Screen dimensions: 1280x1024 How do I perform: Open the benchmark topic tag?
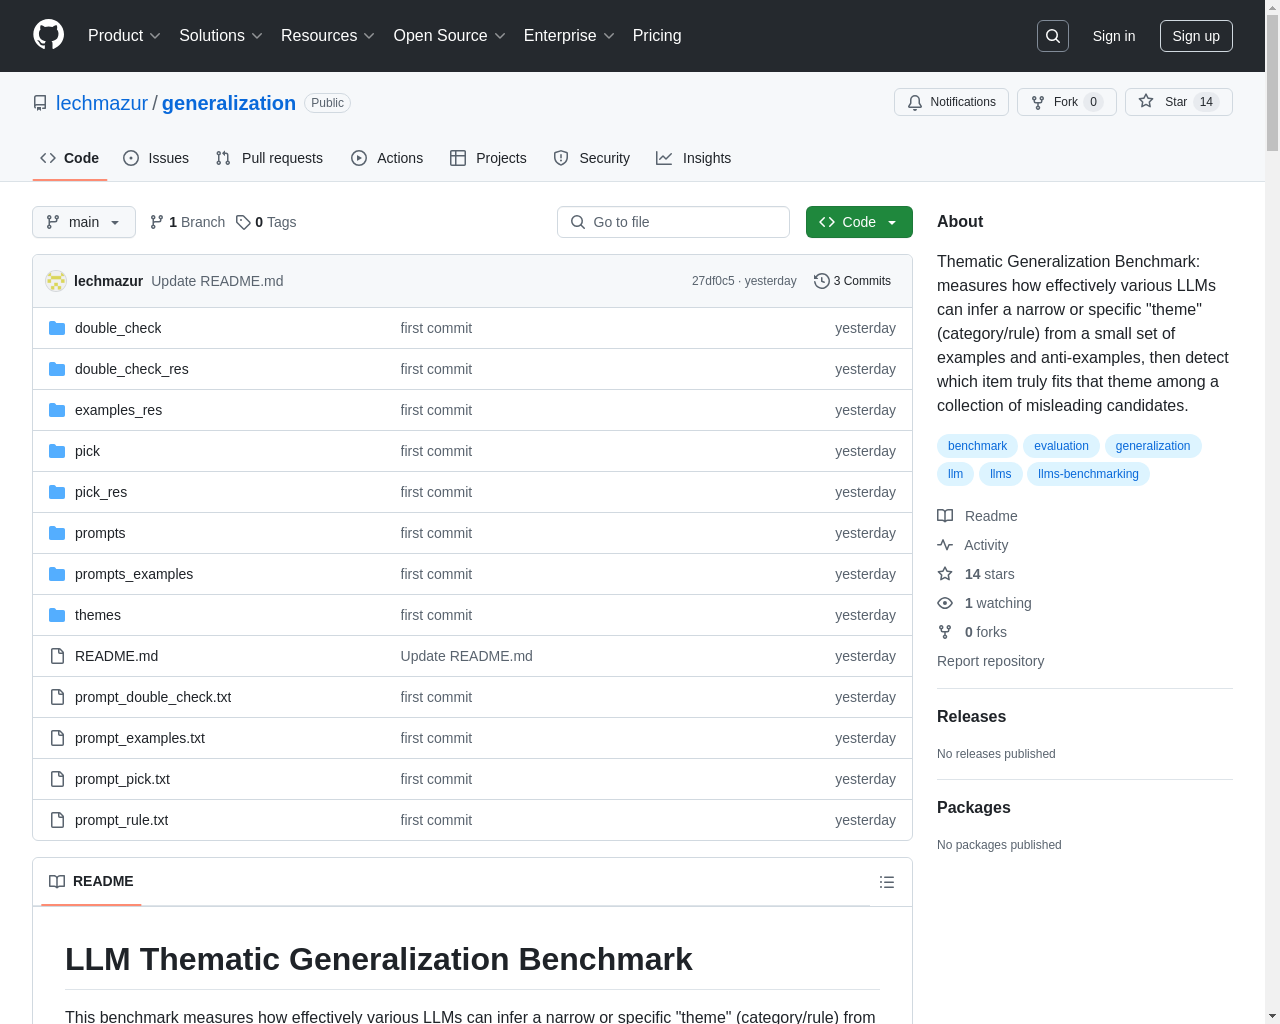coord(977,446)
